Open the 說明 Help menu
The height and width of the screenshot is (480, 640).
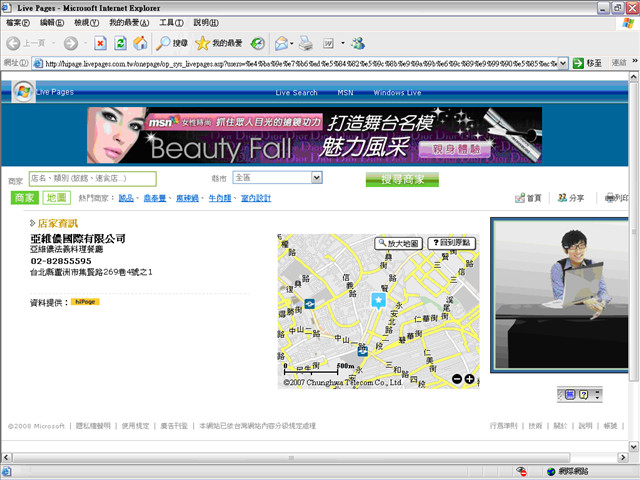click(206, 23)
